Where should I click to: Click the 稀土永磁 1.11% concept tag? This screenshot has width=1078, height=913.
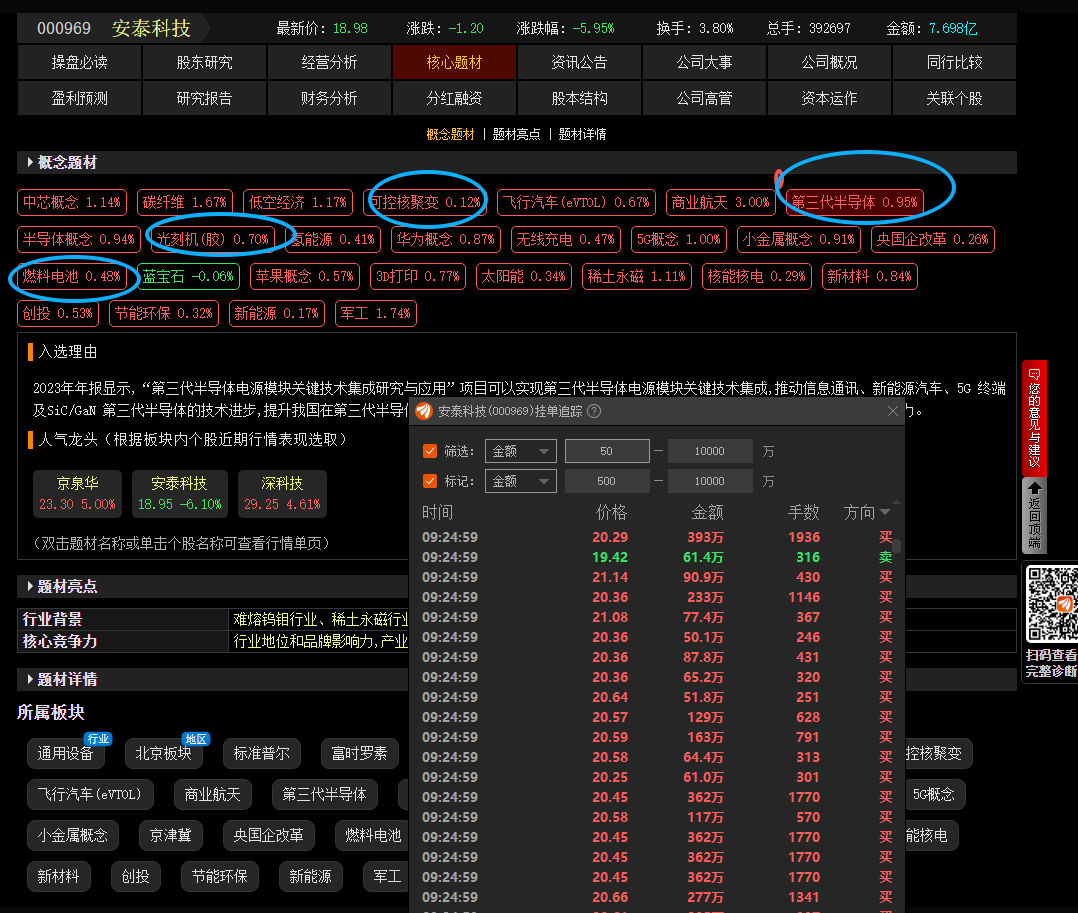tap(637, 276)
